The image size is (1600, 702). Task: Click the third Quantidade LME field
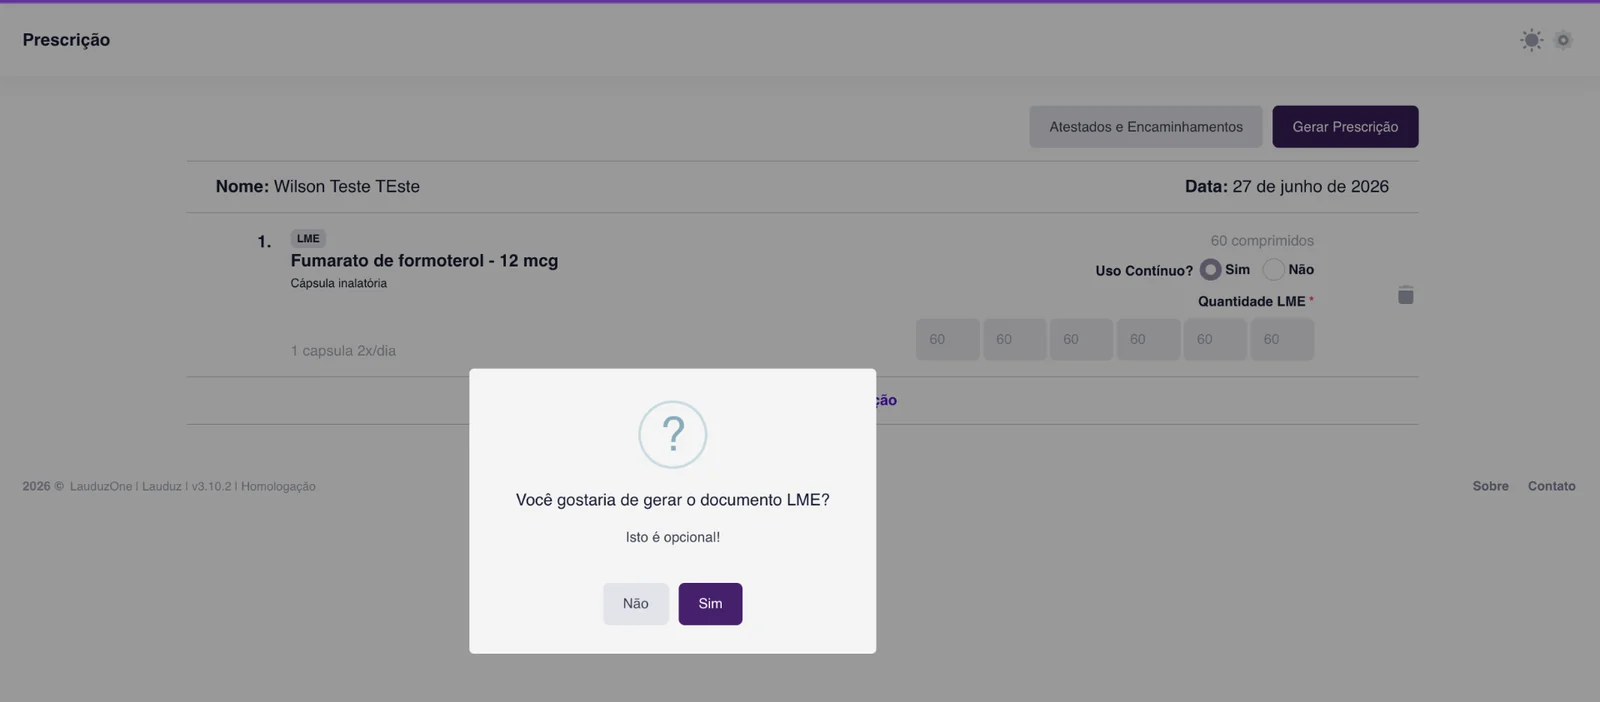point(1081,340)
